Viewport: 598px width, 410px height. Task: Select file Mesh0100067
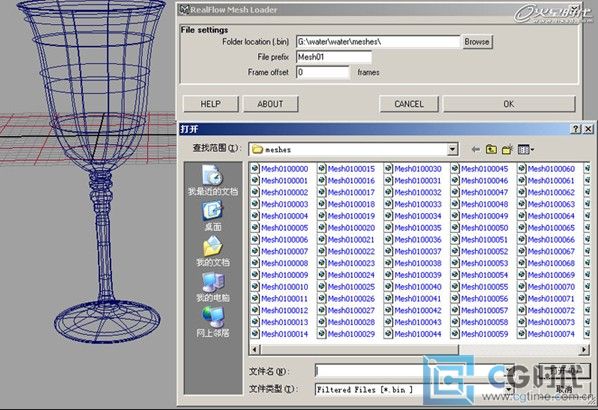(551, 251)
